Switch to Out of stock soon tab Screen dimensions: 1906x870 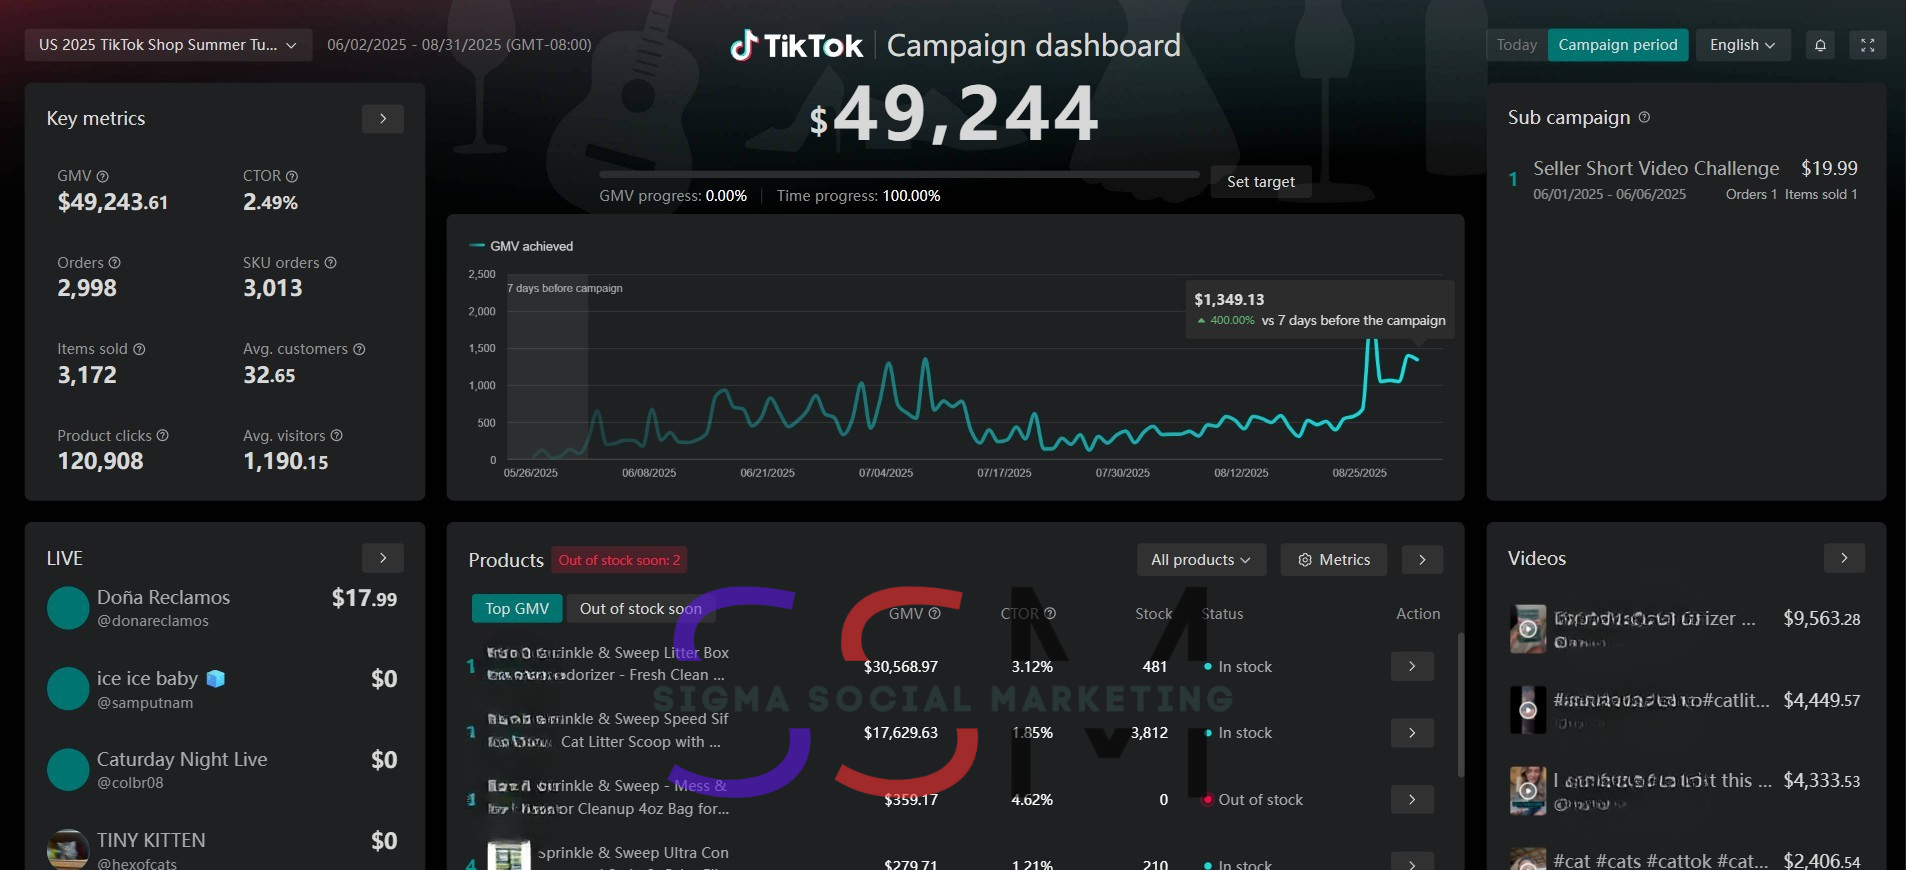point(640,608)
